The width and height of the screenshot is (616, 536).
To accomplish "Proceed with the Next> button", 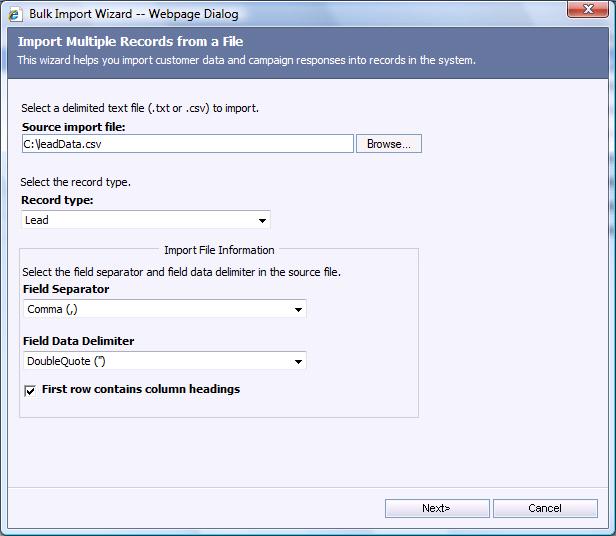I will coord(436,508).
